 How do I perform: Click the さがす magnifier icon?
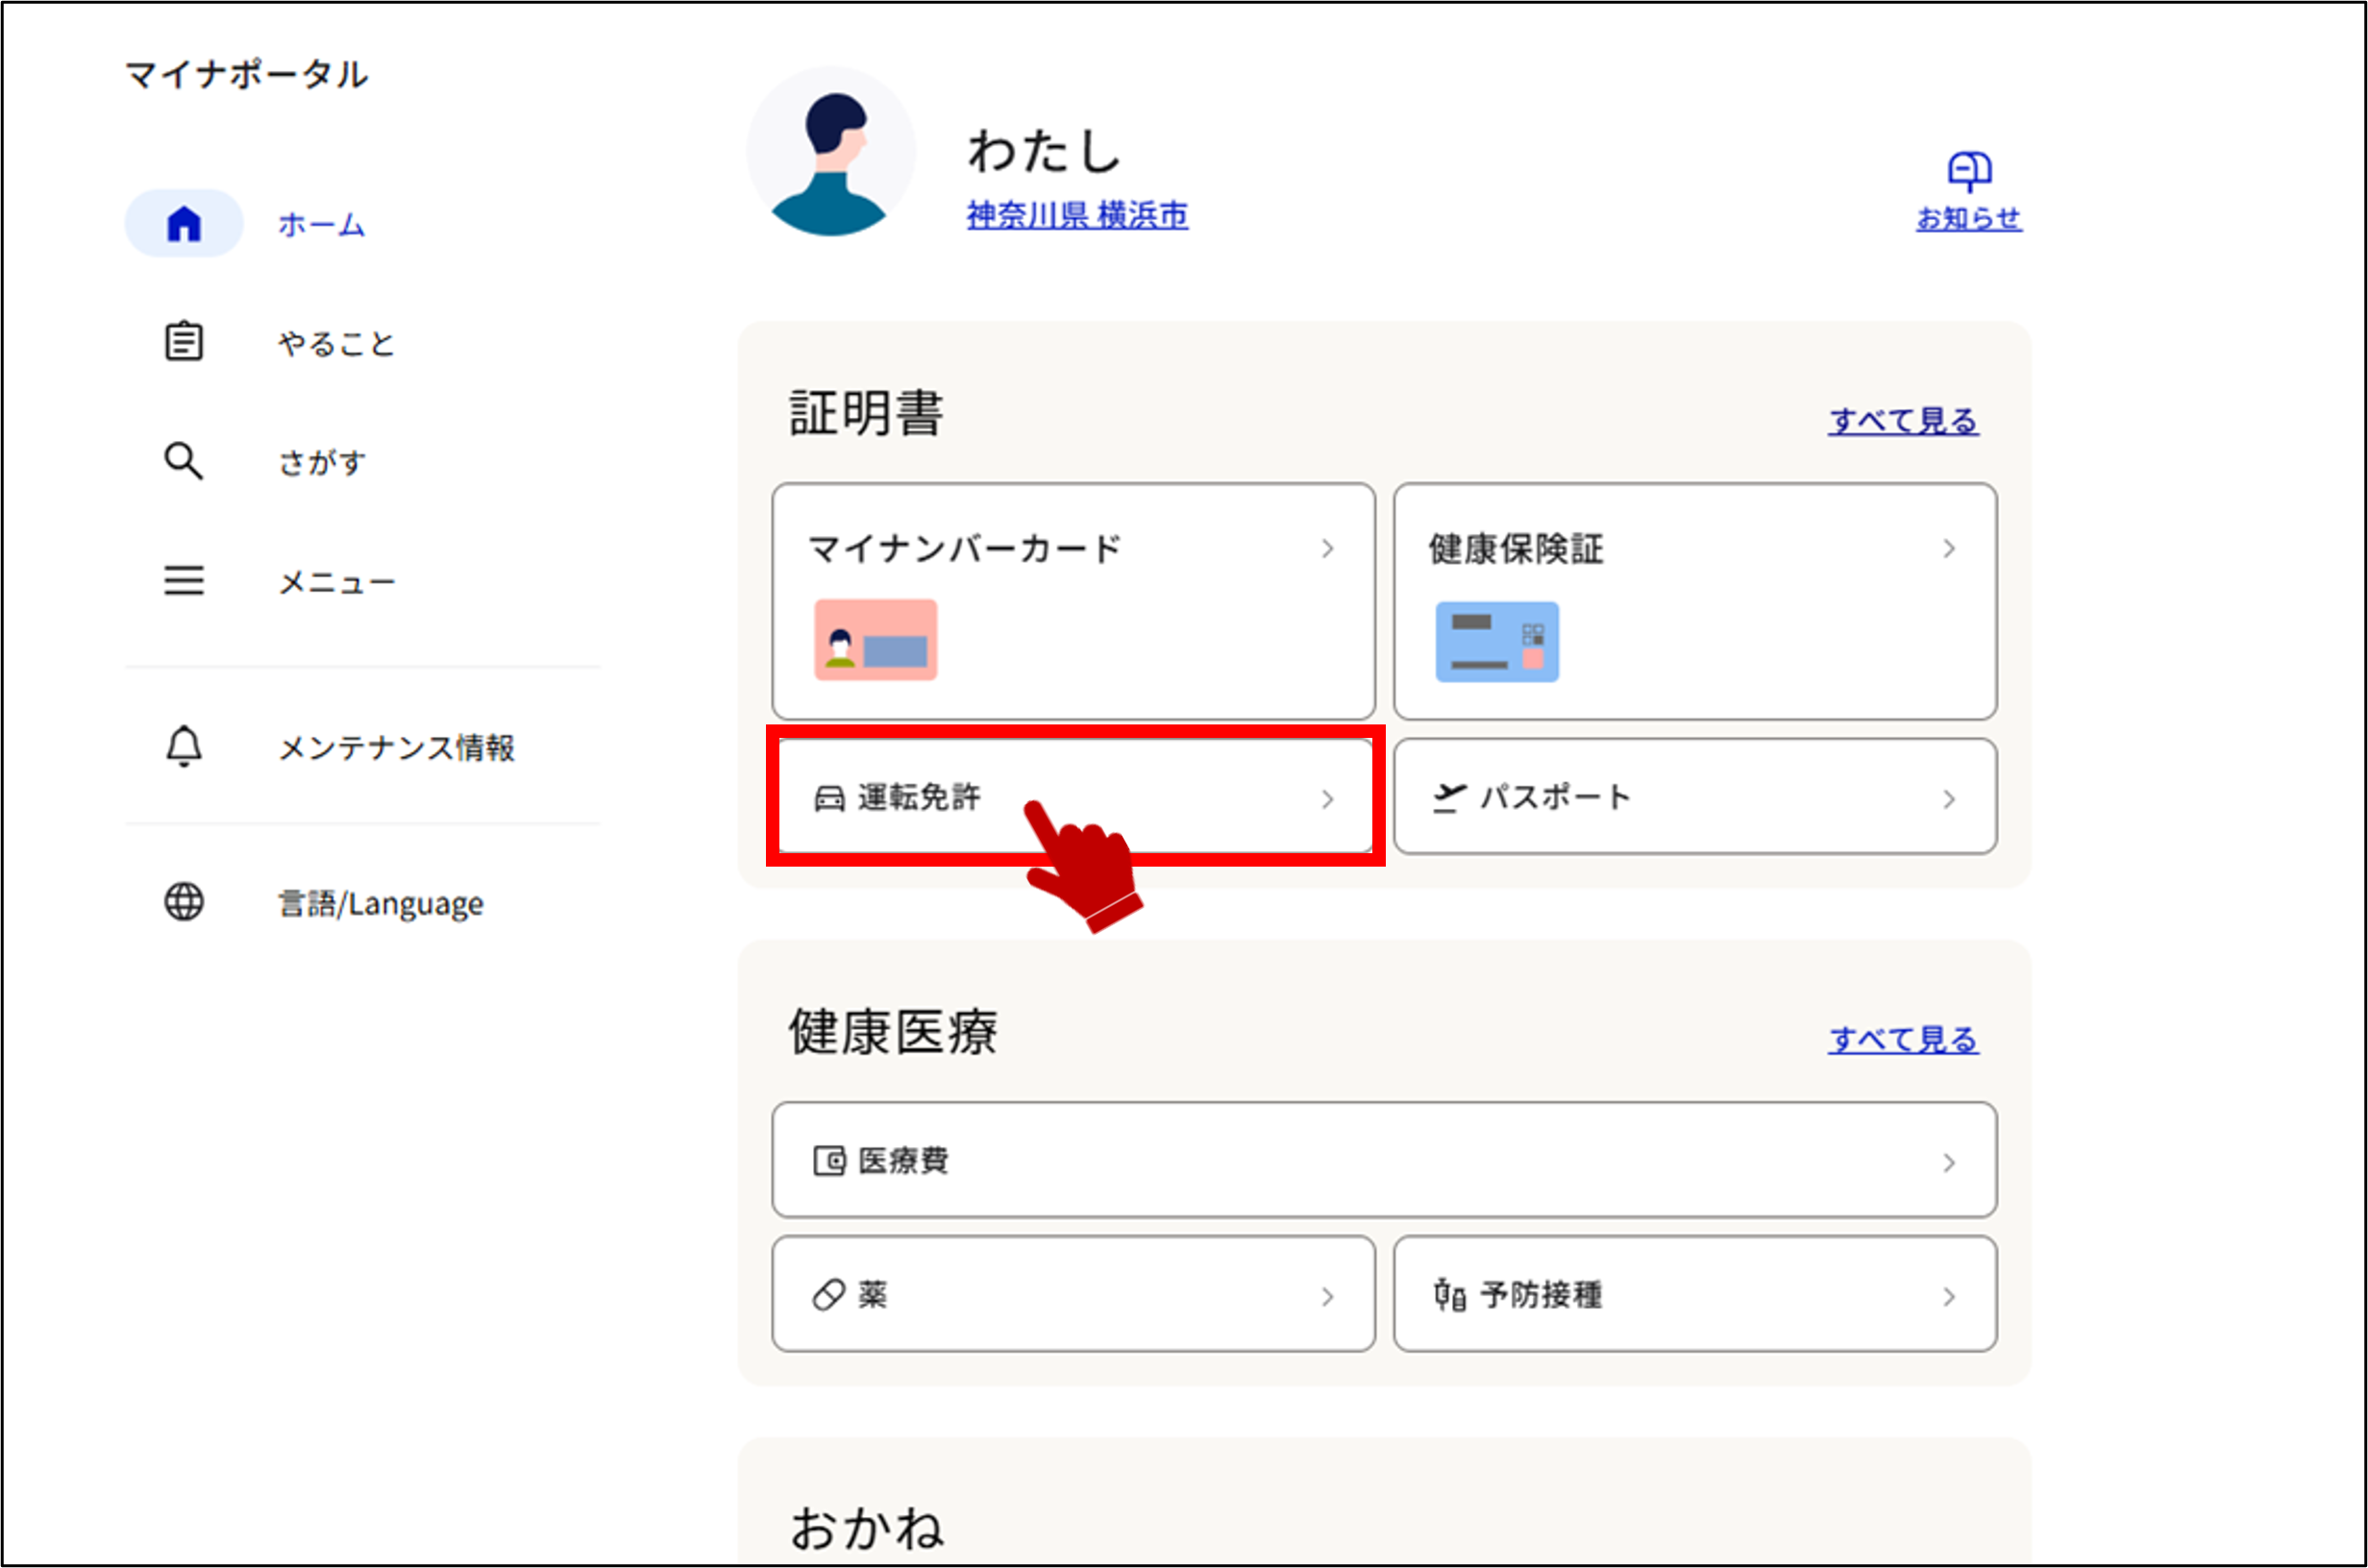[184, 461]
